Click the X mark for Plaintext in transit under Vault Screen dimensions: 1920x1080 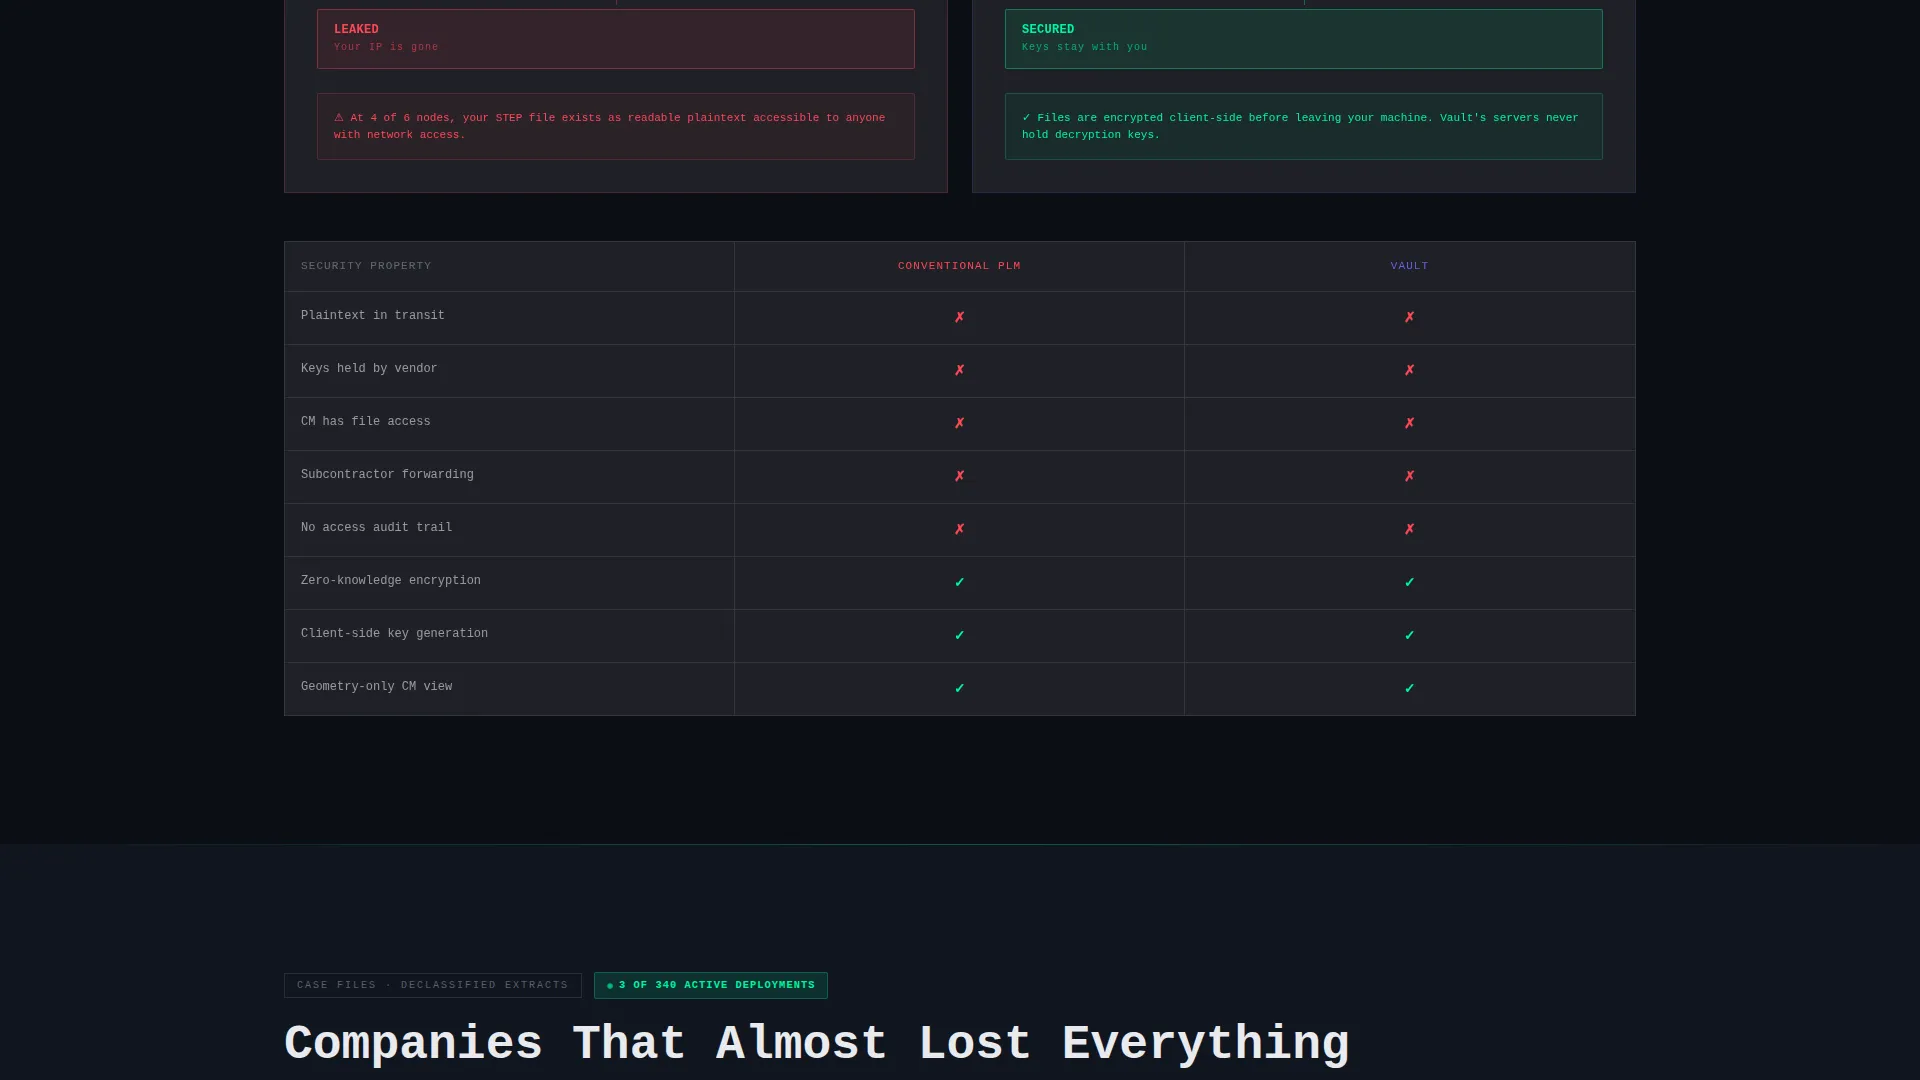pyautogui.click(x=1409, y=317)
